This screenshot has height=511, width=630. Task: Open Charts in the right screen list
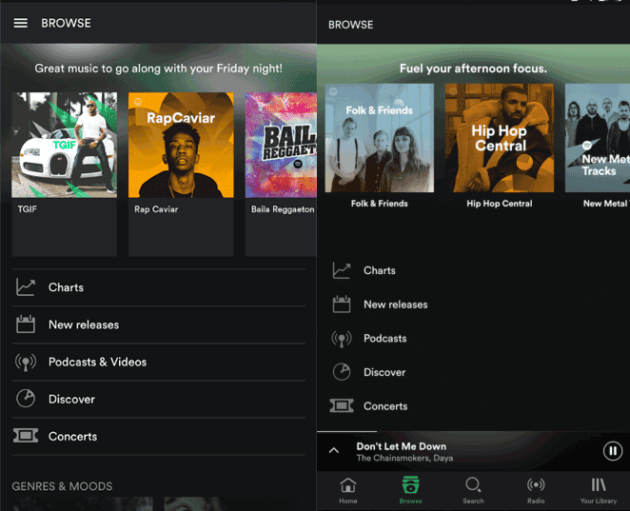473,270
